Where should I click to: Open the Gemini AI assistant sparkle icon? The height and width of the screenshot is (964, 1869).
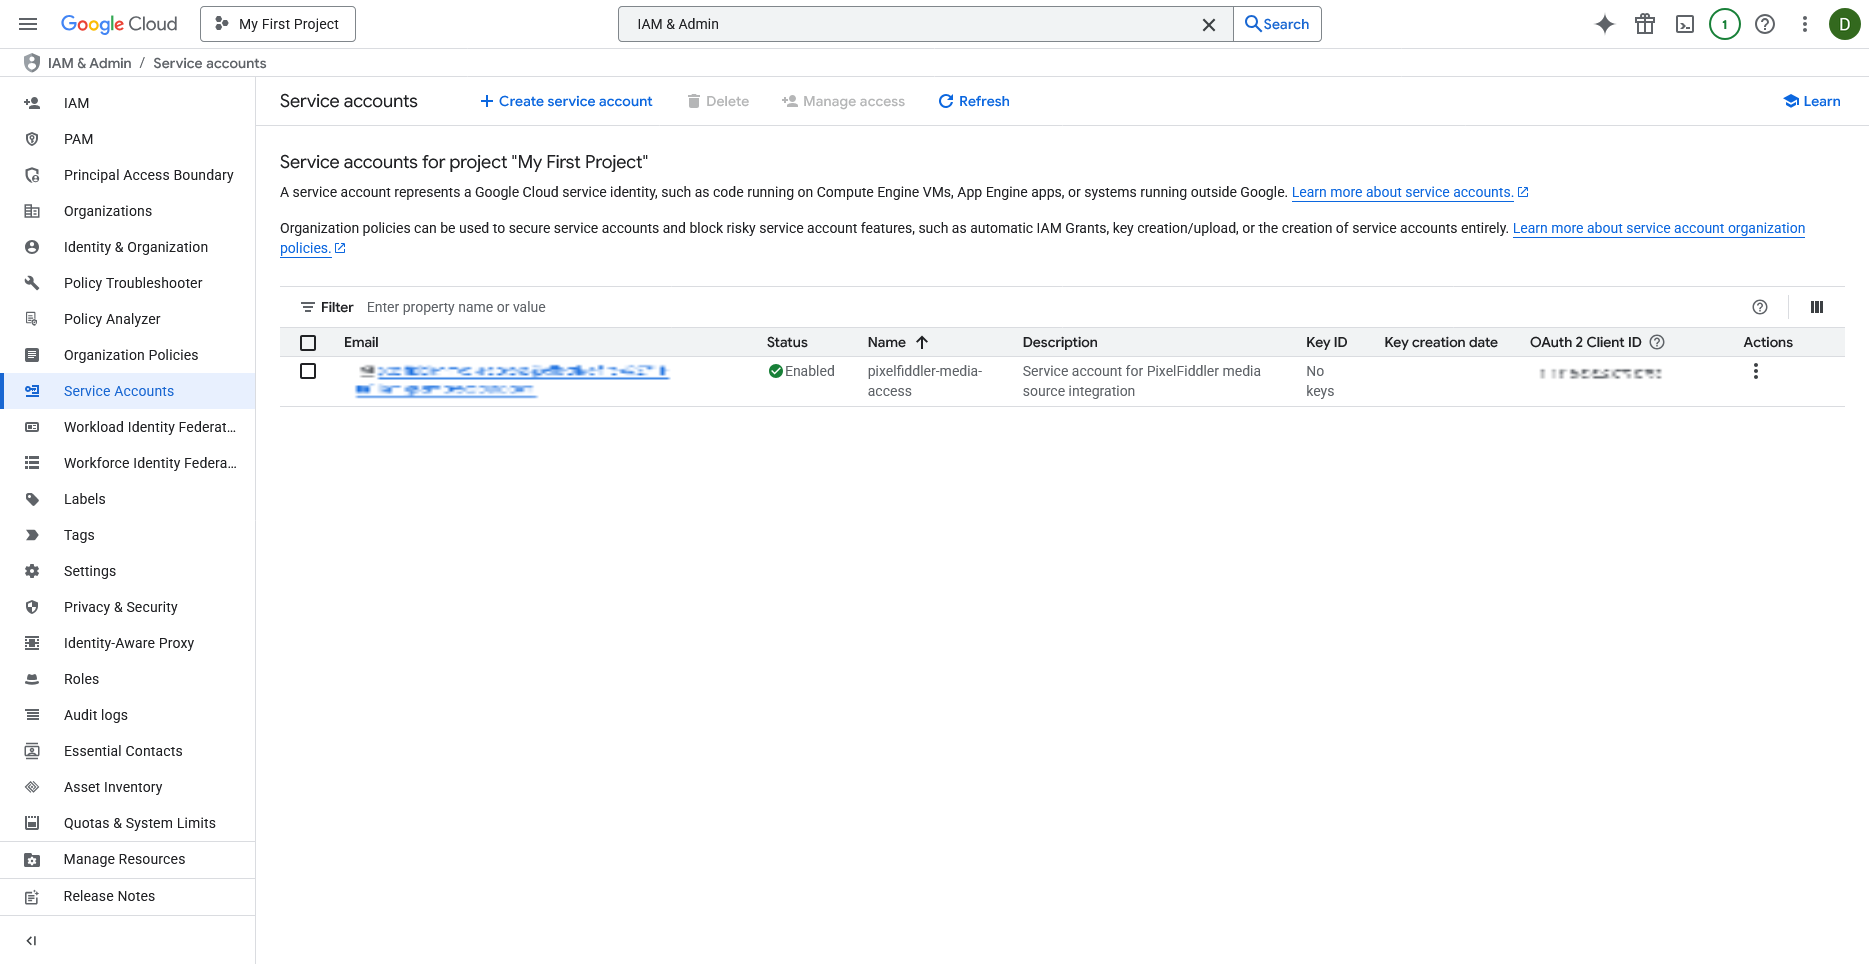[1604, 24]
